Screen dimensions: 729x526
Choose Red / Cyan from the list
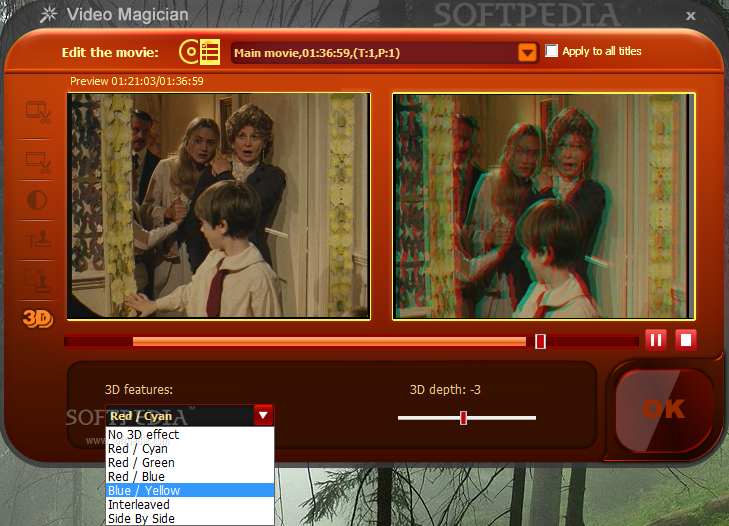click(190, 448)
